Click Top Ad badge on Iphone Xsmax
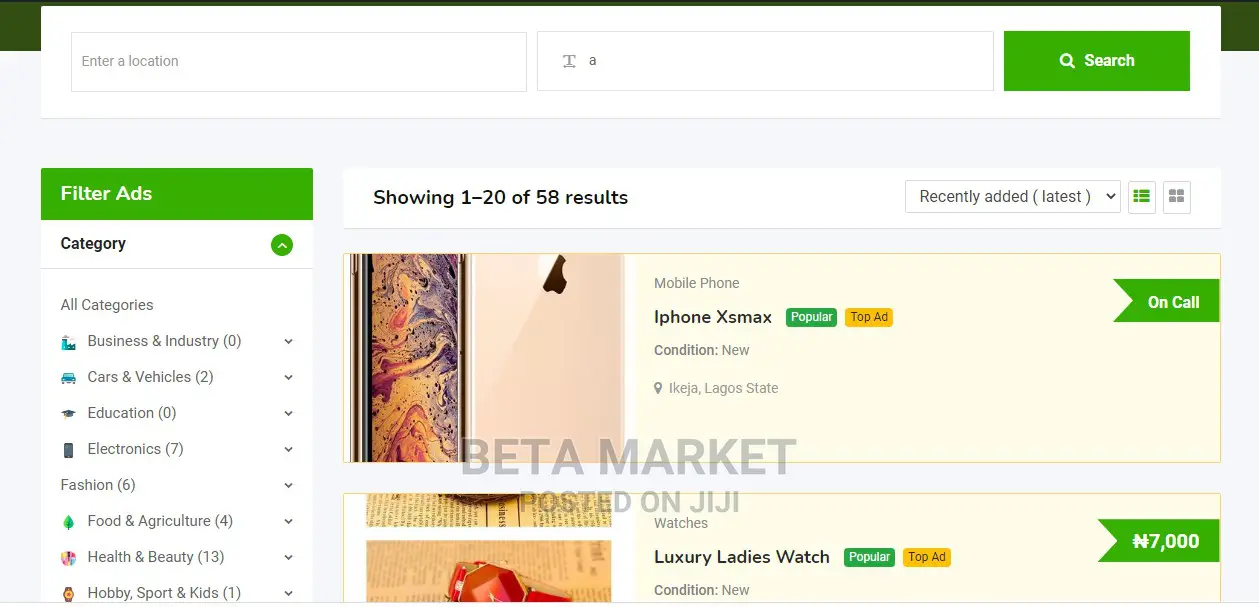 click(869, 317)
